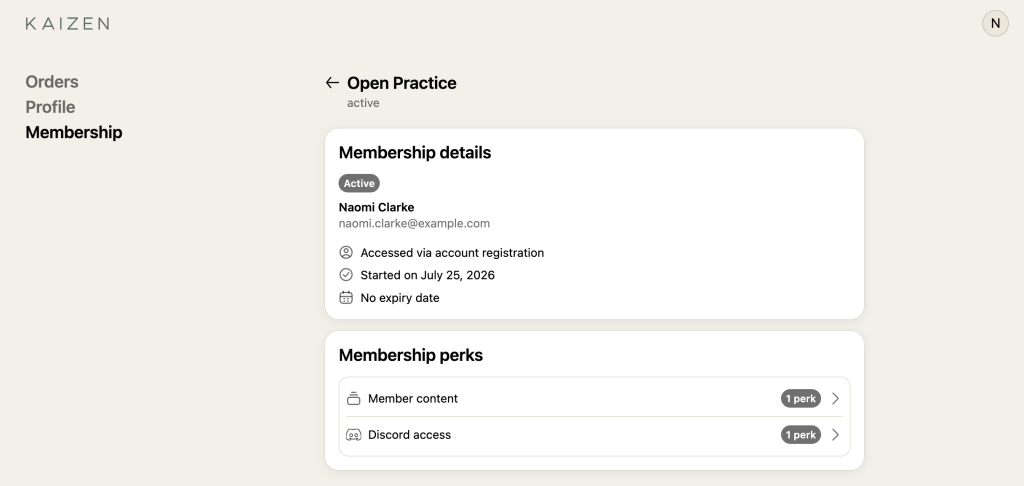Screen dimensions: 1024x486
Task: Click the Open Practice heading
Action: tap(402, 83)
